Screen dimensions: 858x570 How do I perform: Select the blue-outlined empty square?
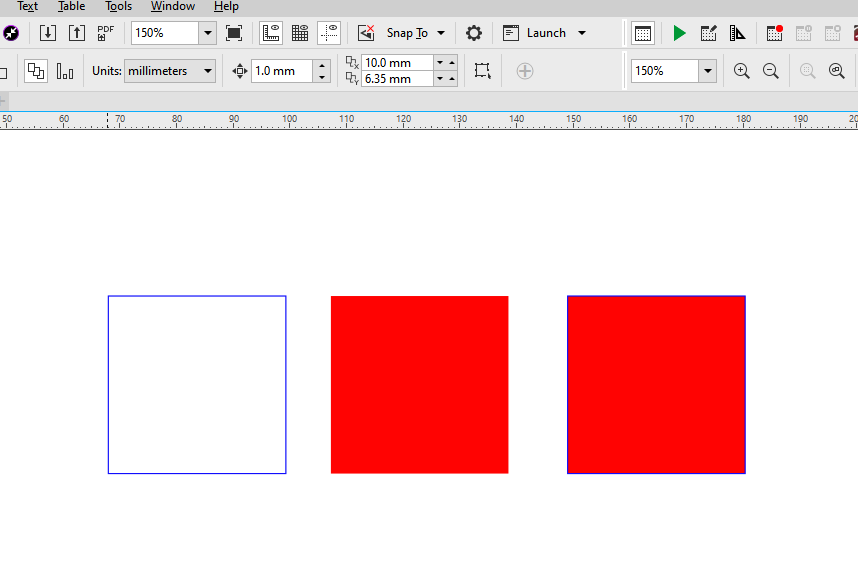[197, 385]
